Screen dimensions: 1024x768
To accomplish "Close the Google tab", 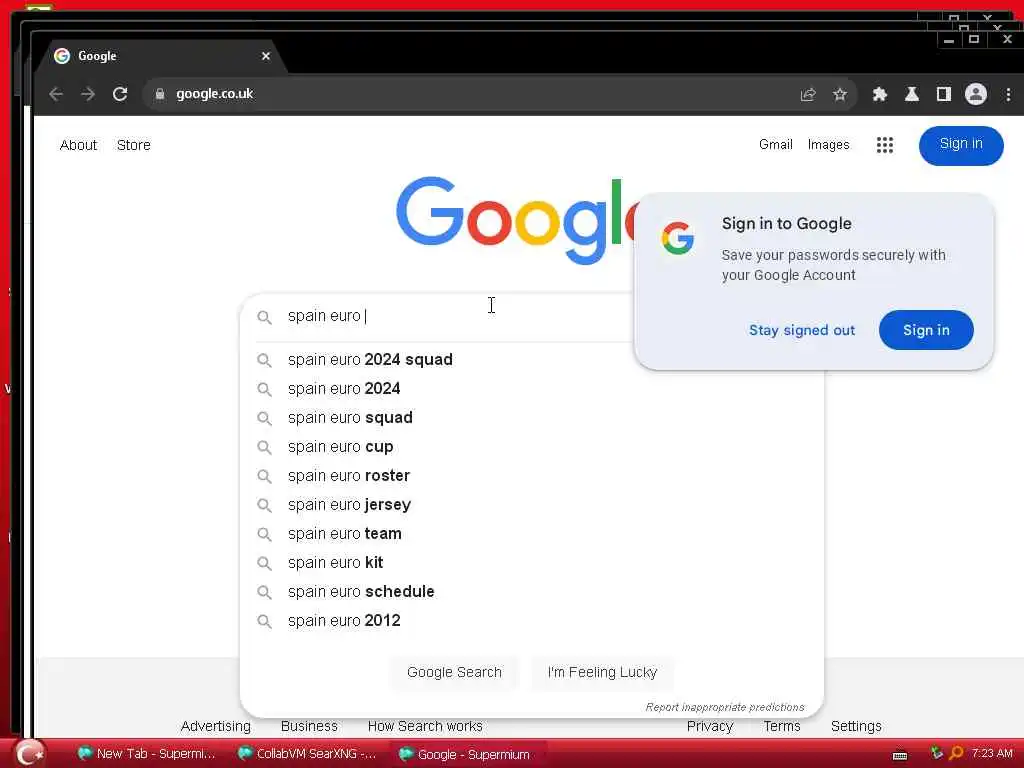I will [266, 56].
